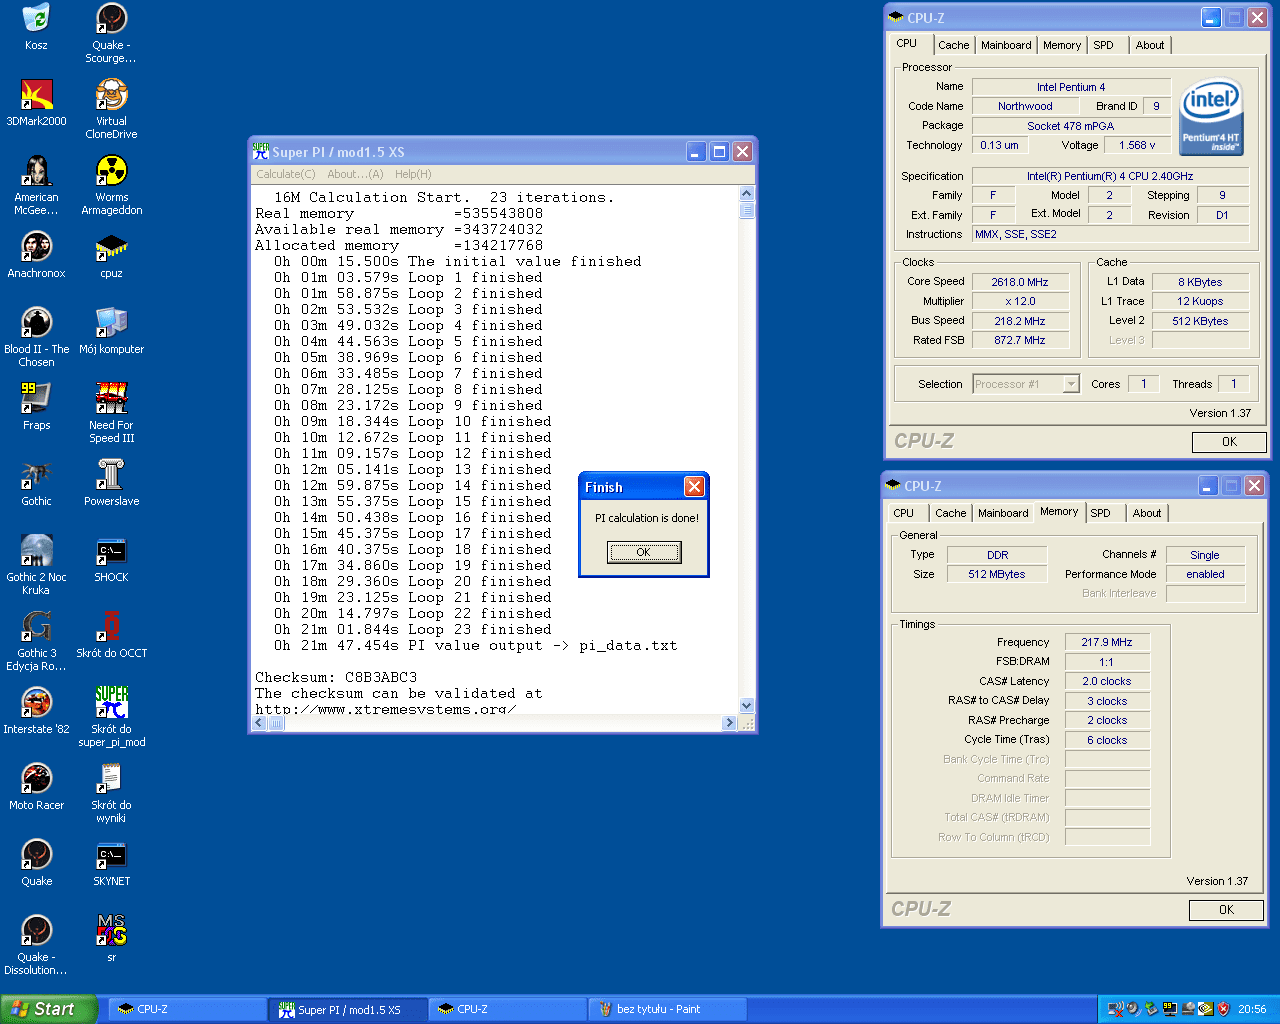Click the system tray clock 20:56
The image size is (1280, 1024).
(x=1252, y=1010)
